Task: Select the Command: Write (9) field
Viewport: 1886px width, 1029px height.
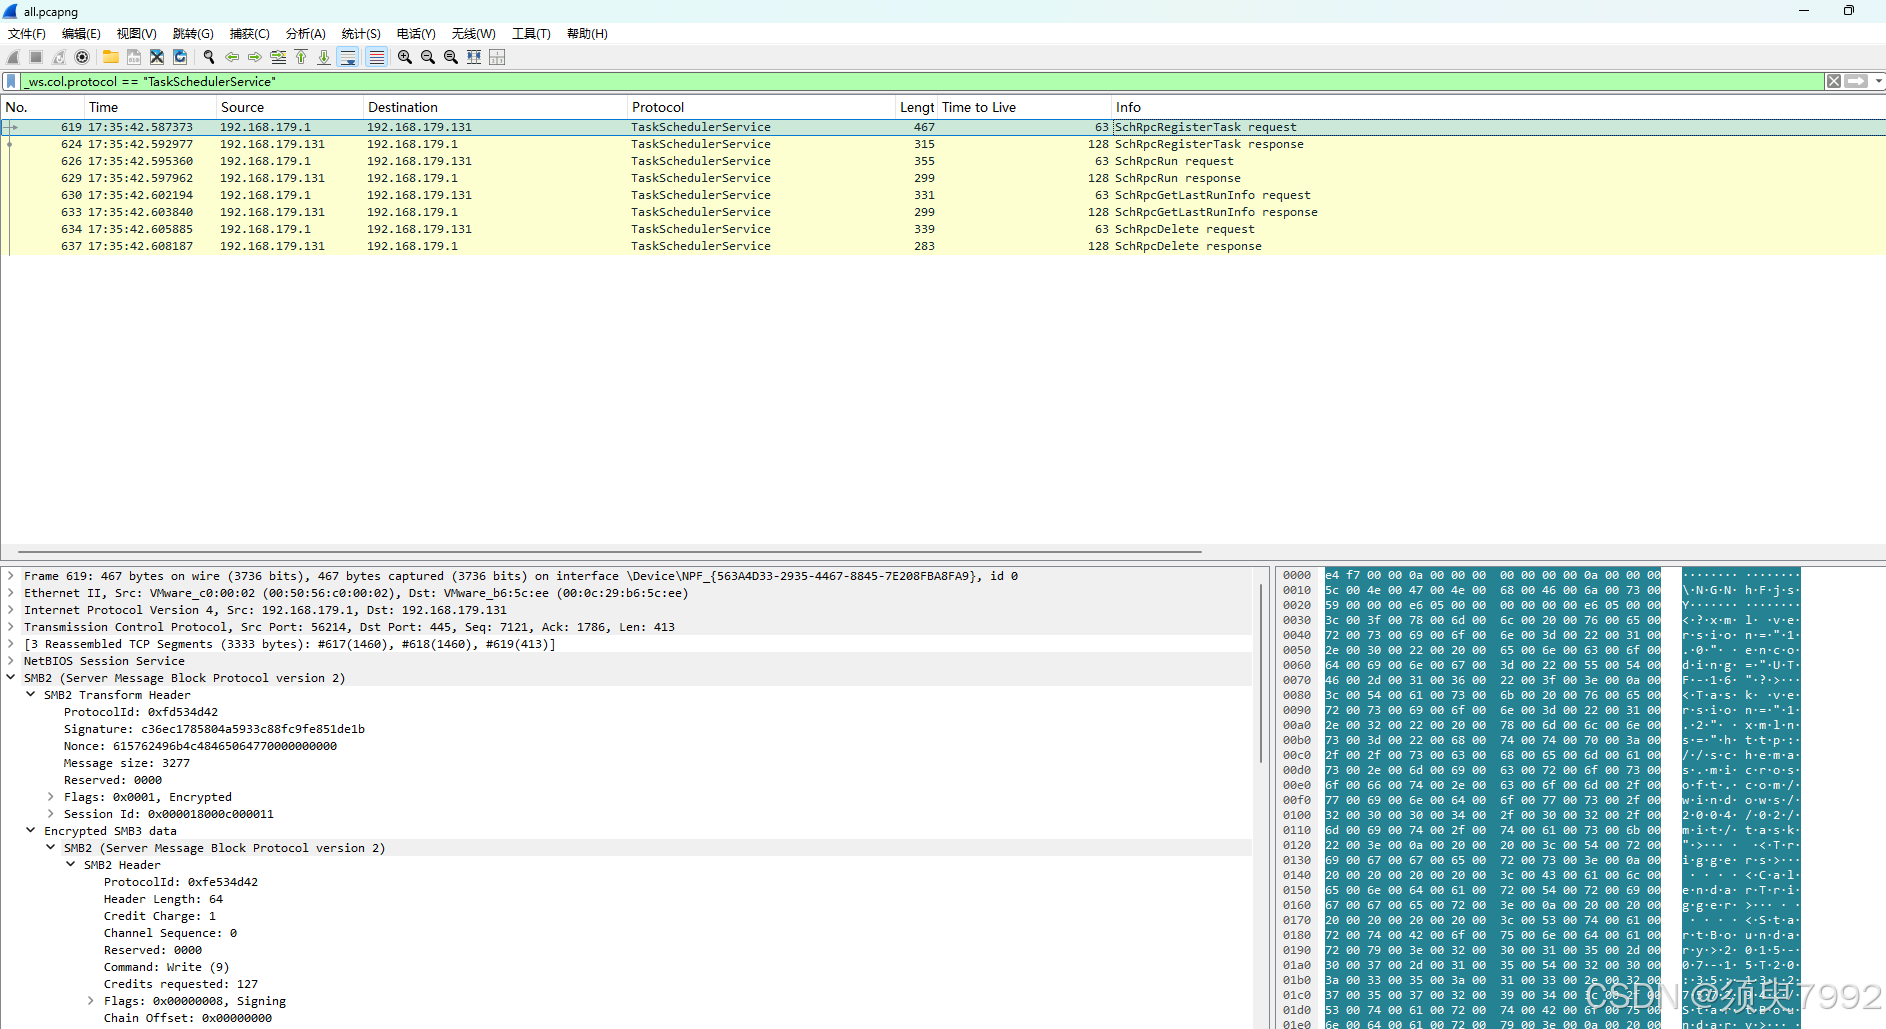Action: point(166,967)
